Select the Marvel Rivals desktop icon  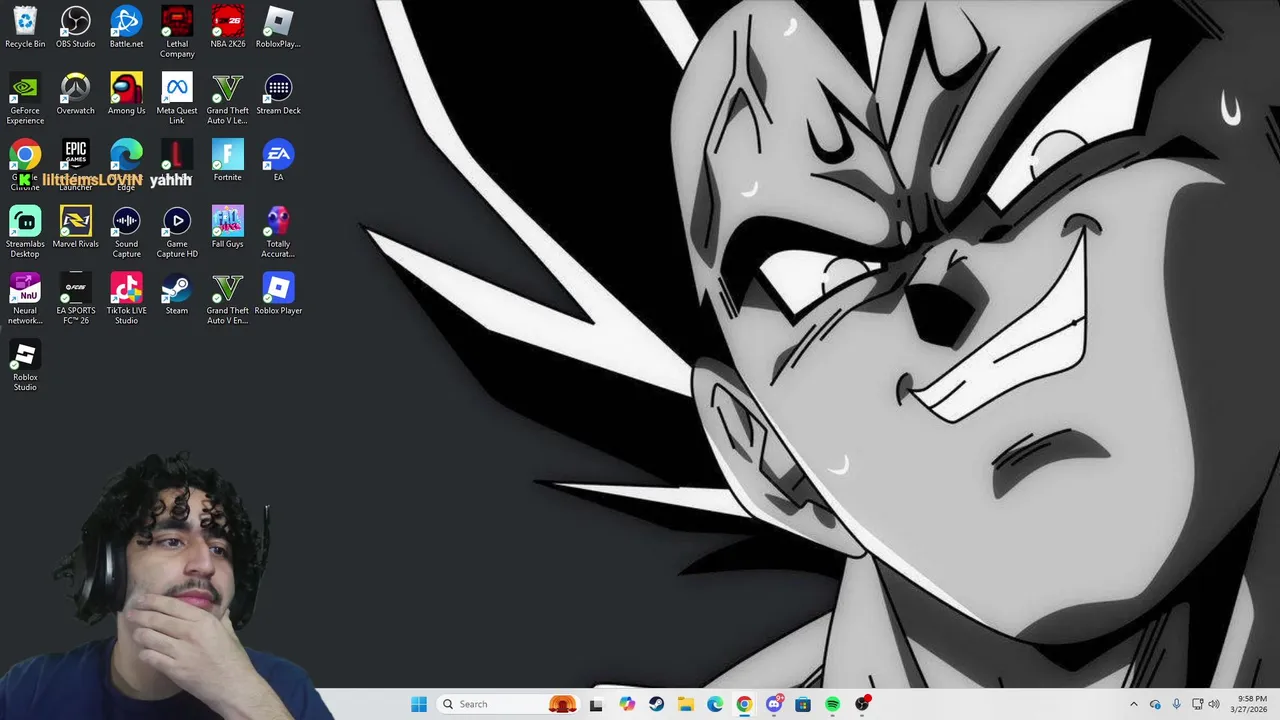(76, 227)
